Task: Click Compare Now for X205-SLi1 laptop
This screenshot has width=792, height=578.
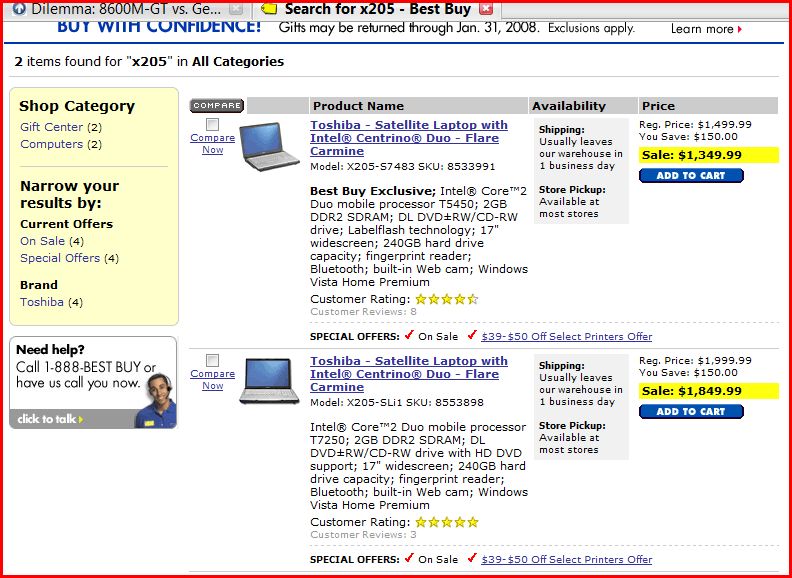Action: [213, 380]
